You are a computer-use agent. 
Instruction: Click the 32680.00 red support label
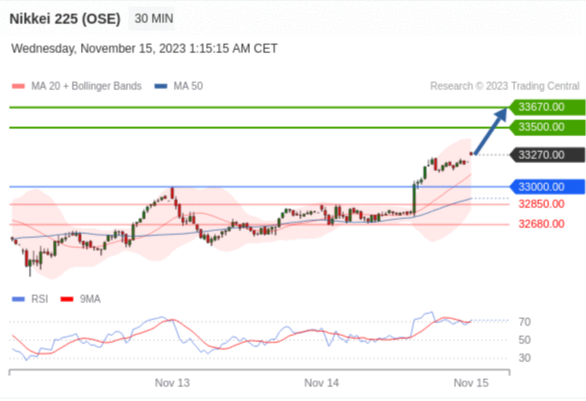(x=541, y=224)
